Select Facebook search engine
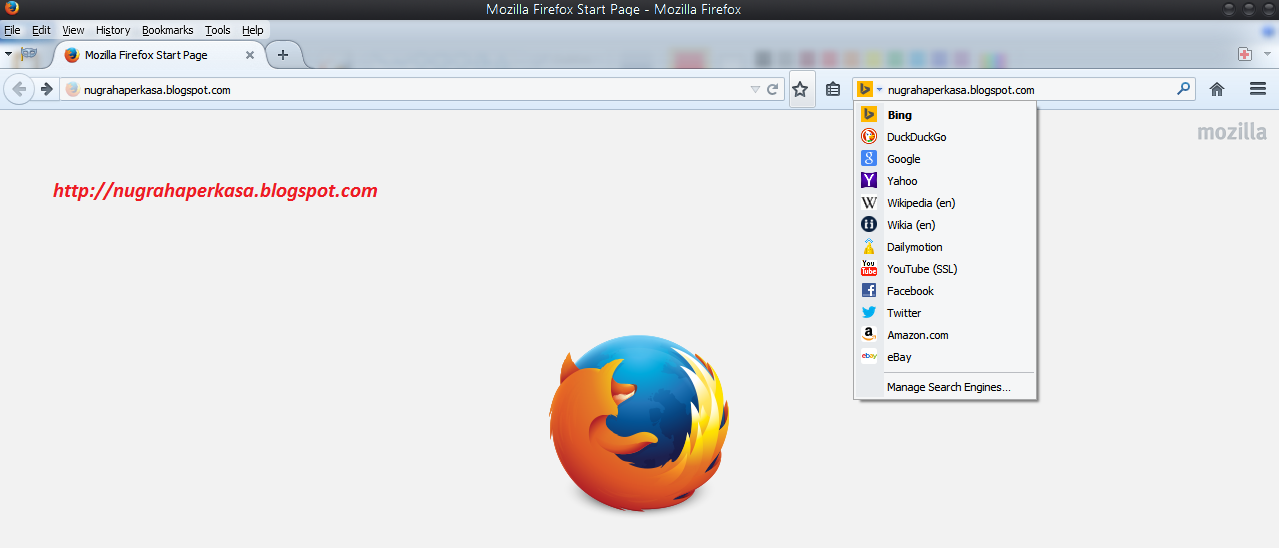 (945, 291)
